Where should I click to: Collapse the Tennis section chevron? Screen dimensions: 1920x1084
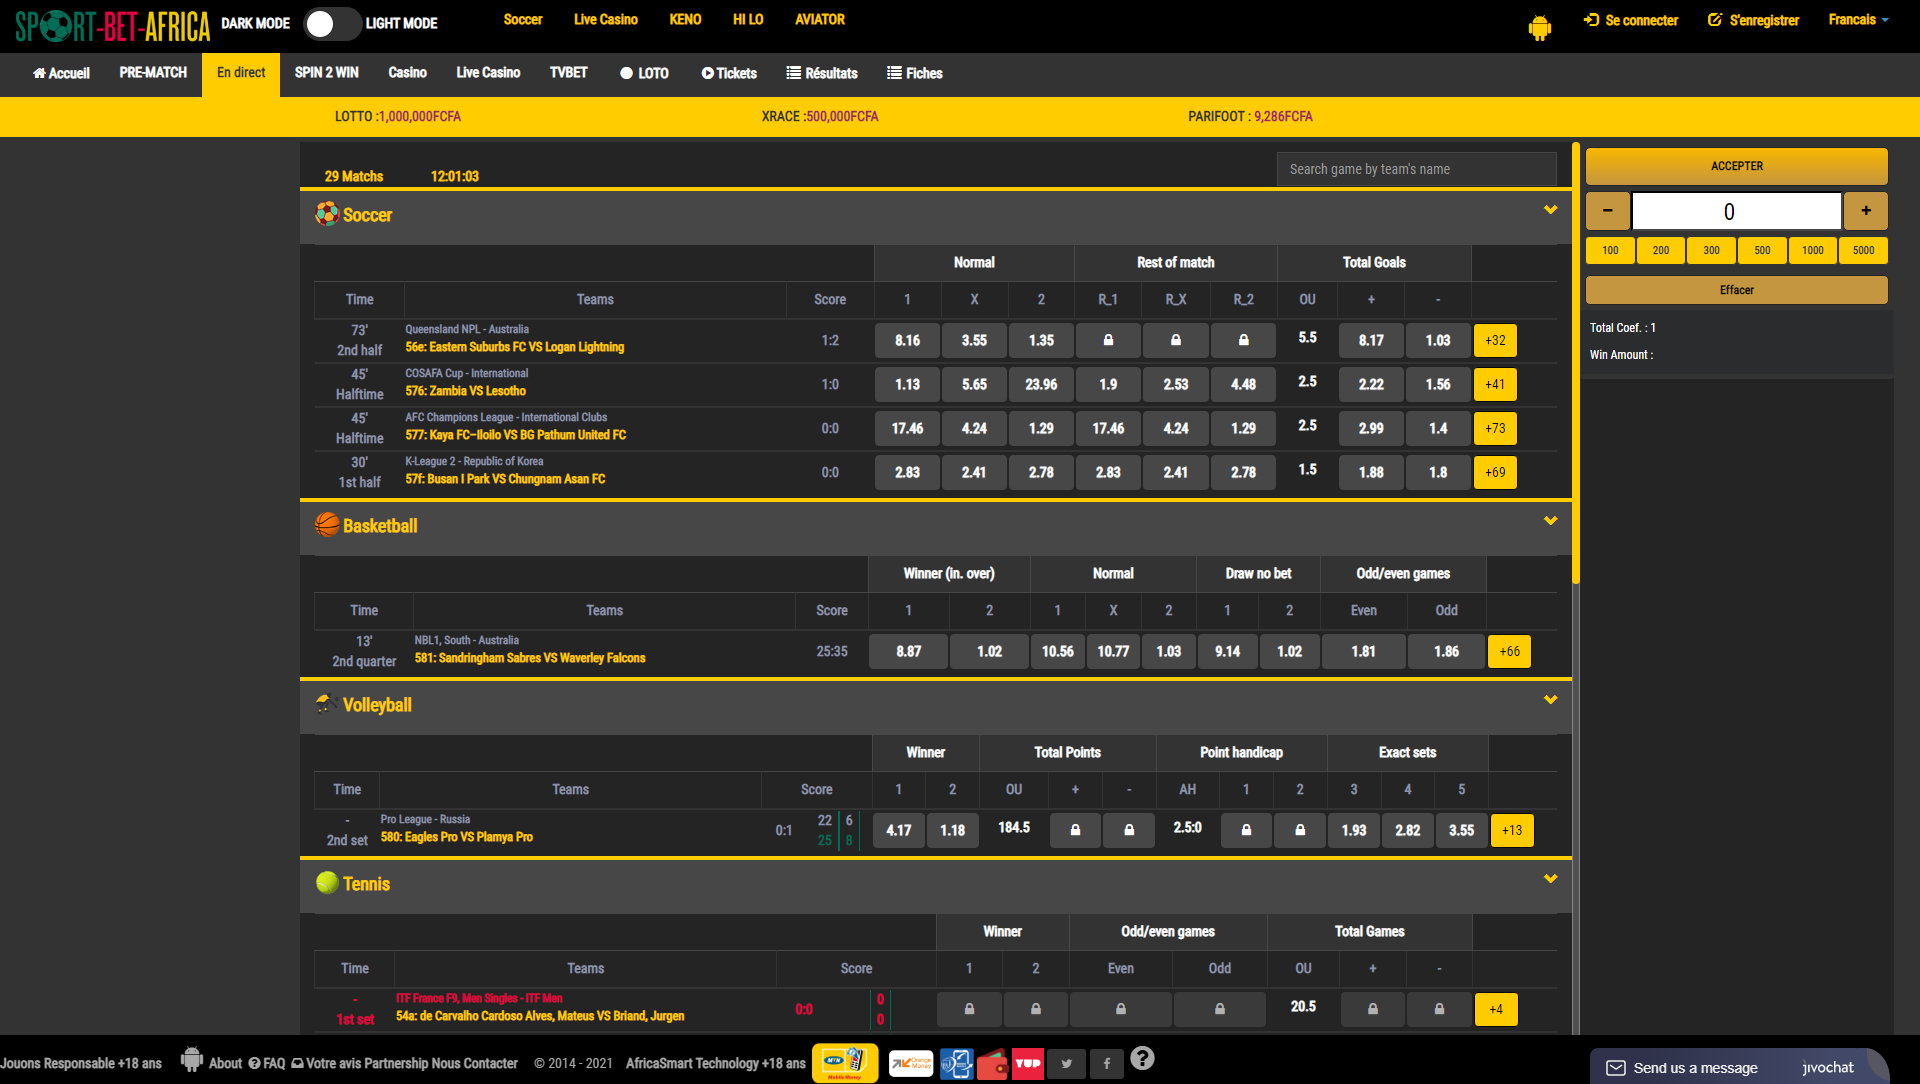[x=1550, y=879]
